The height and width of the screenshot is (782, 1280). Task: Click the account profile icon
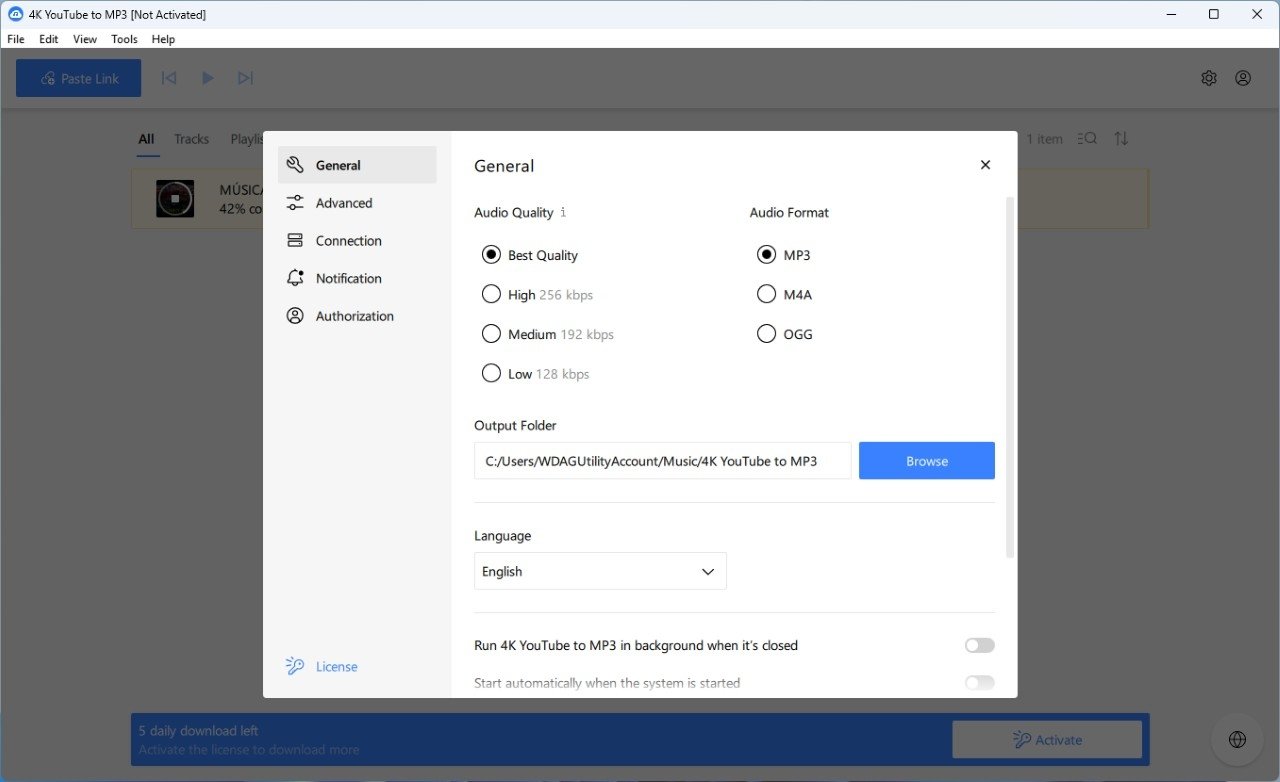[1243, 78]
